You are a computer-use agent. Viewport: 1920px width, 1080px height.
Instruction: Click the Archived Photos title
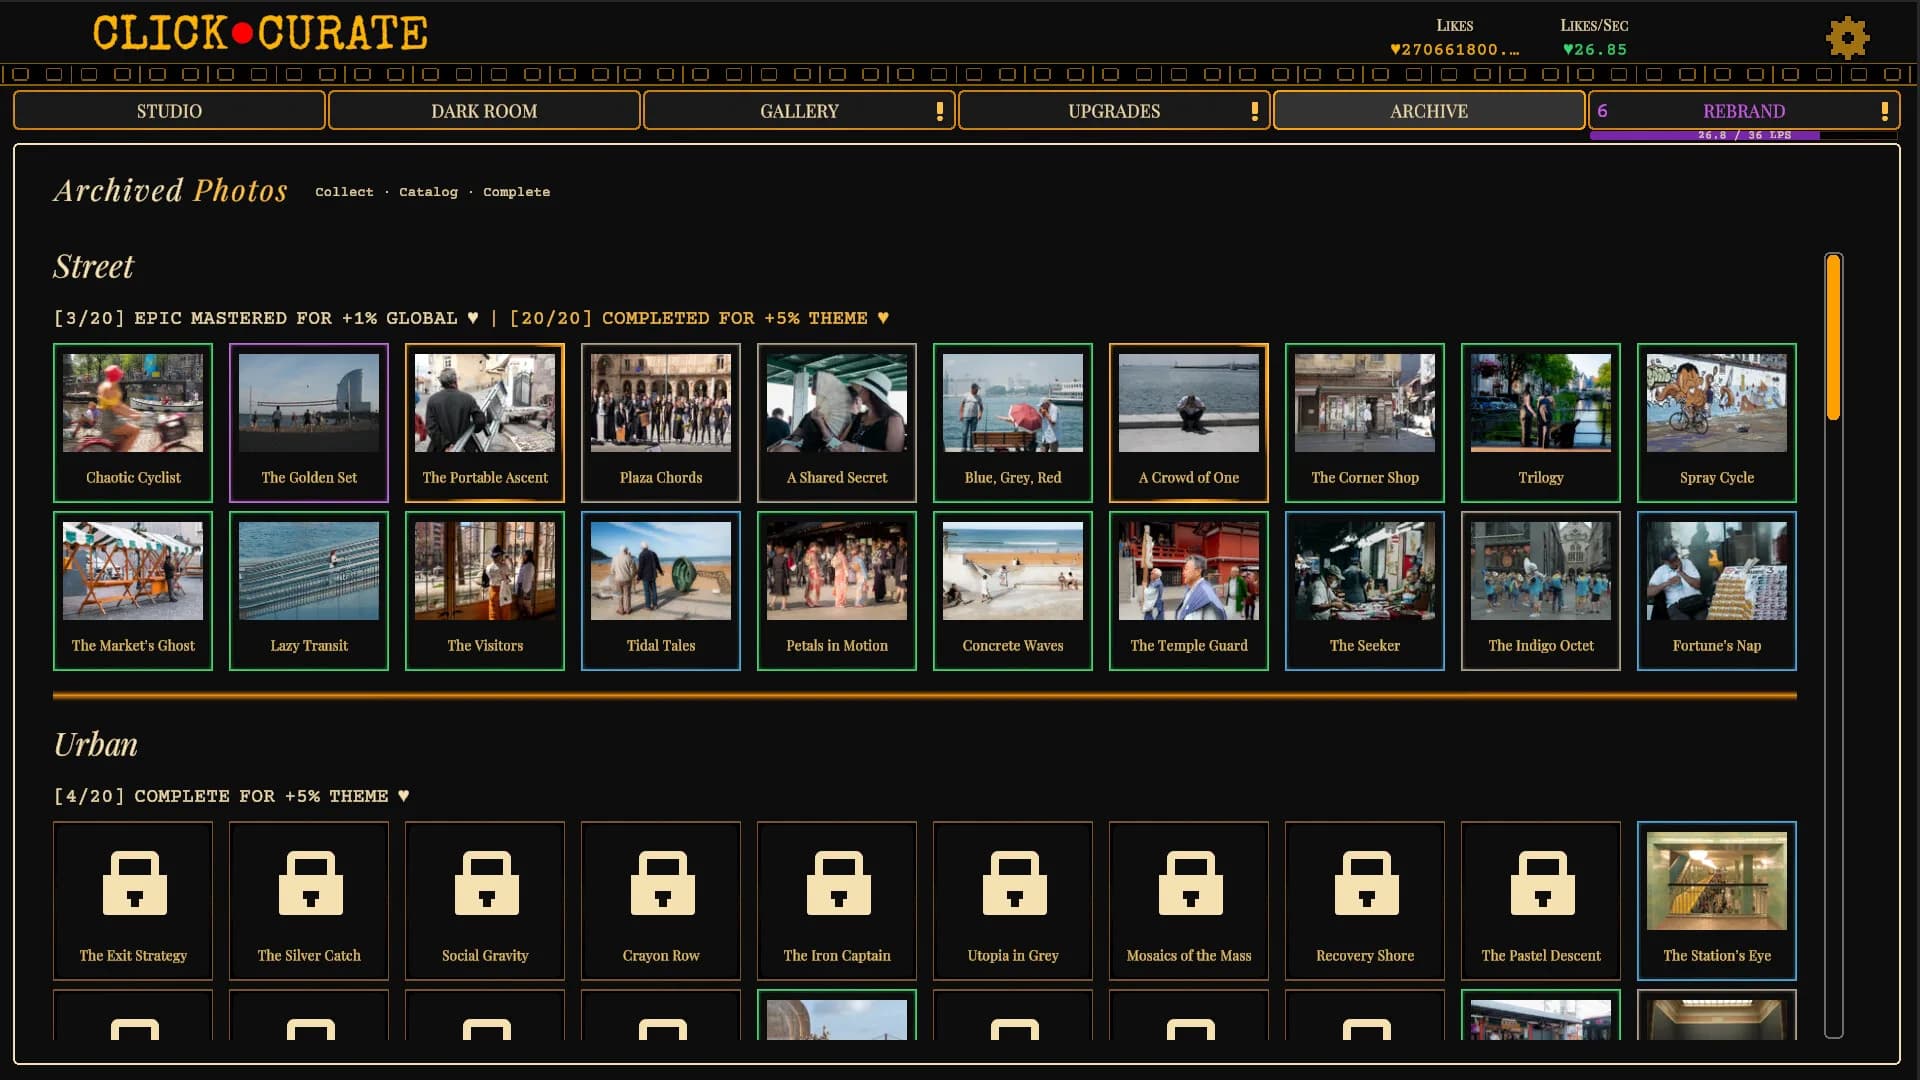click(170, 191)
